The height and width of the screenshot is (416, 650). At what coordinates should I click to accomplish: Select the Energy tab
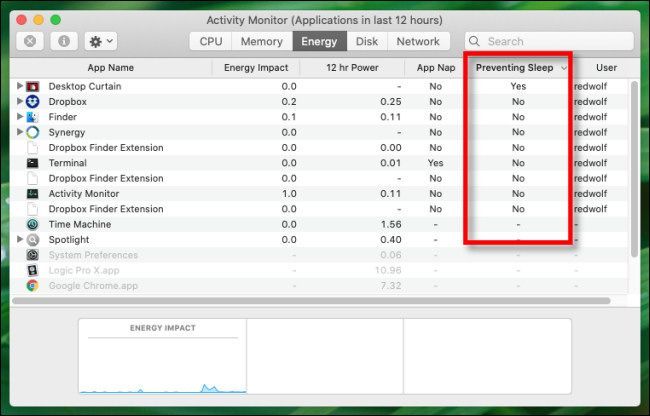coord(319,41)
